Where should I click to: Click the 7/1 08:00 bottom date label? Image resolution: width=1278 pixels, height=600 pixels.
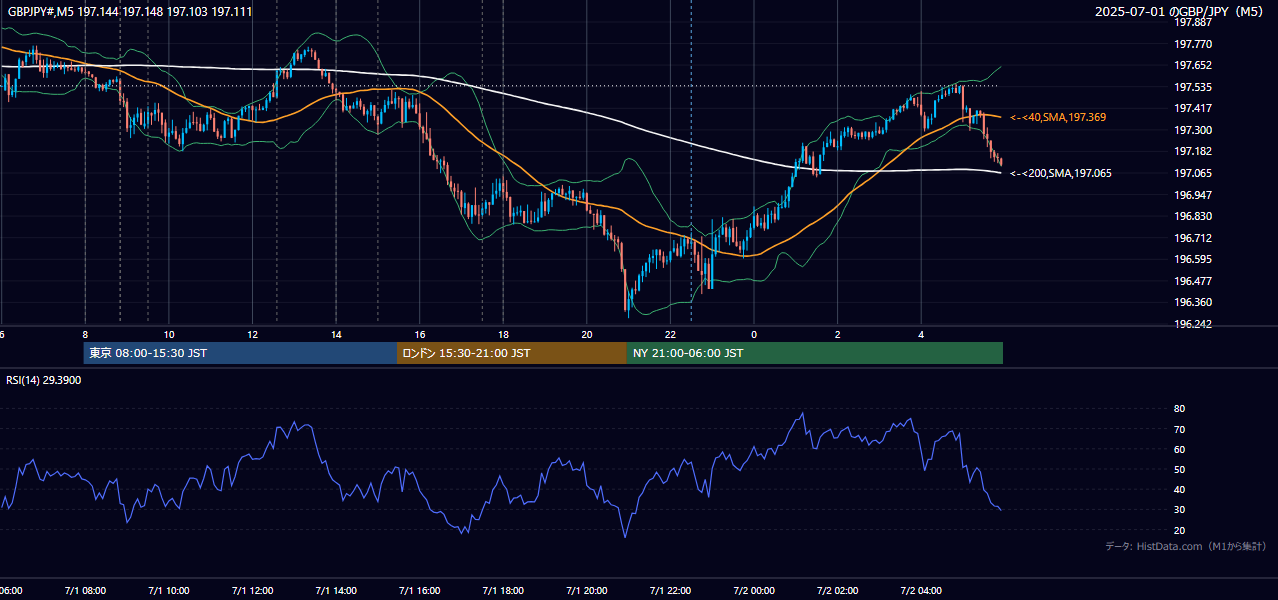point(85,591)
